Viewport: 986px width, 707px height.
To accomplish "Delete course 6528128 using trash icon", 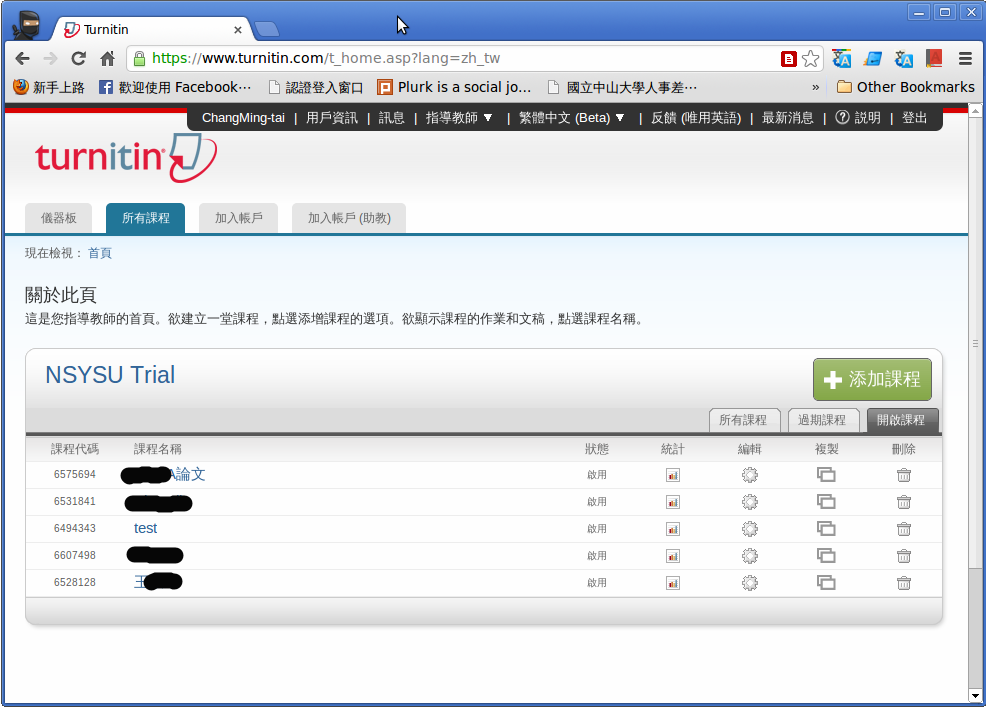I will [x=903, y=583].
